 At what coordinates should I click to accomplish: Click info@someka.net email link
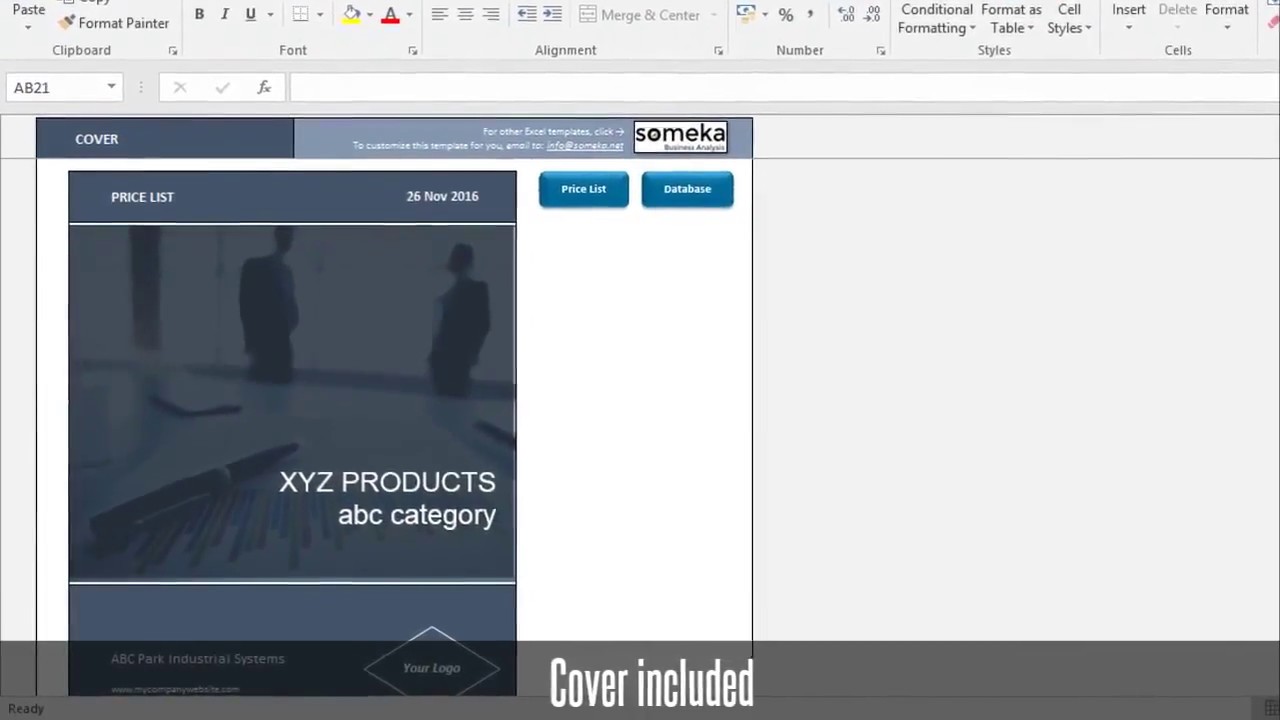[585, 146]
